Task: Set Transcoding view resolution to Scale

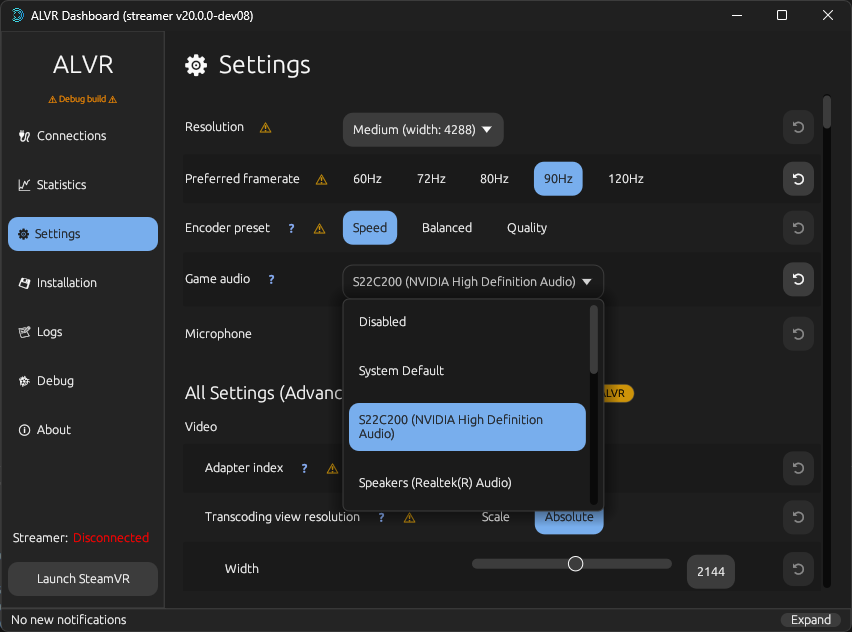Action: click(x=495, y=517)
